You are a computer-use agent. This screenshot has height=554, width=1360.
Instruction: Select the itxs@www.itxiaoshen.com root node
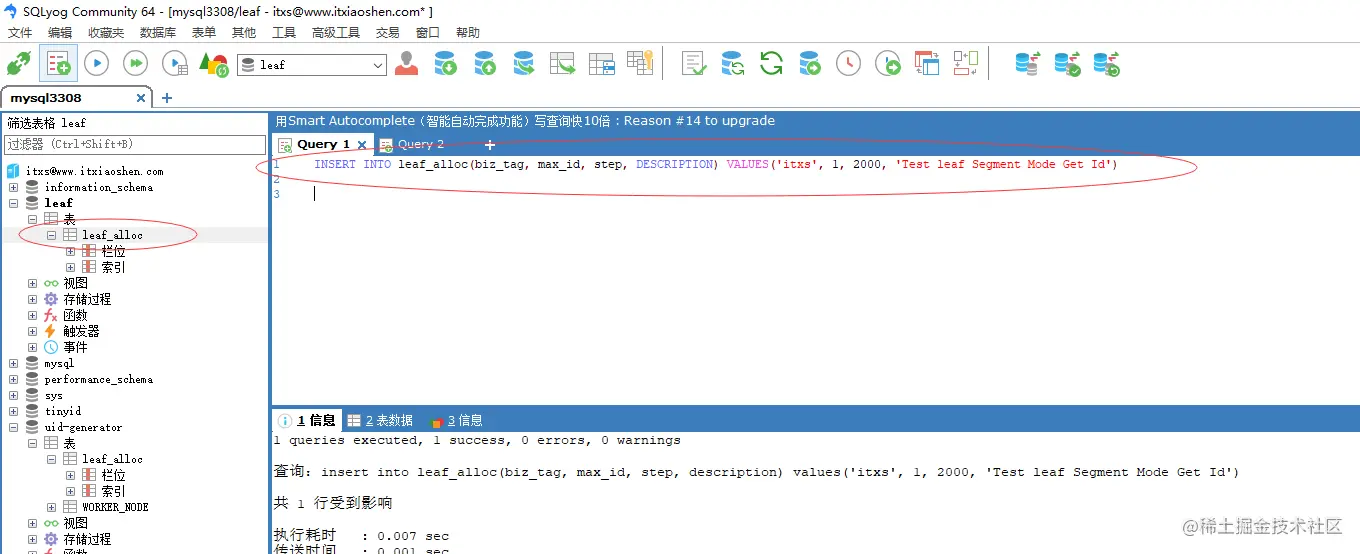[x=94, y=171]
